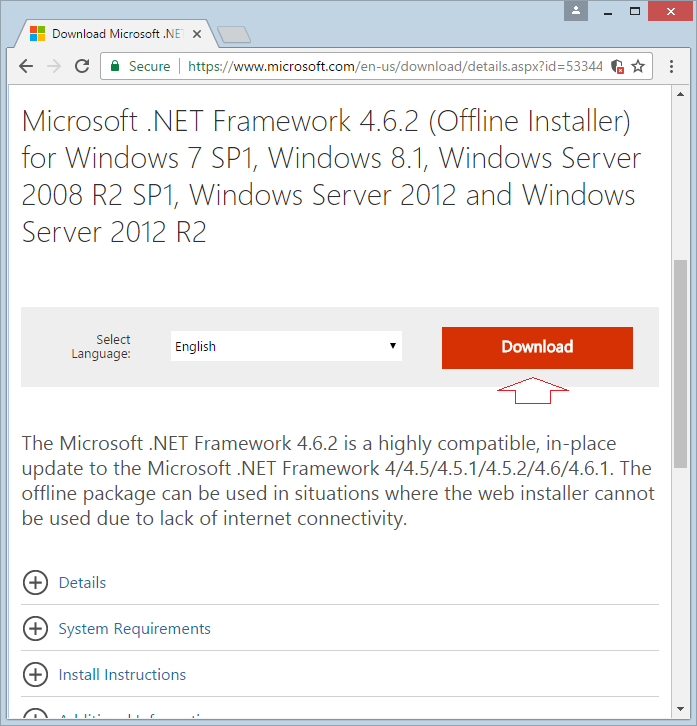697x726 pixels.
Task: Open the Chrome user profile button
Action: click(576, 11)
